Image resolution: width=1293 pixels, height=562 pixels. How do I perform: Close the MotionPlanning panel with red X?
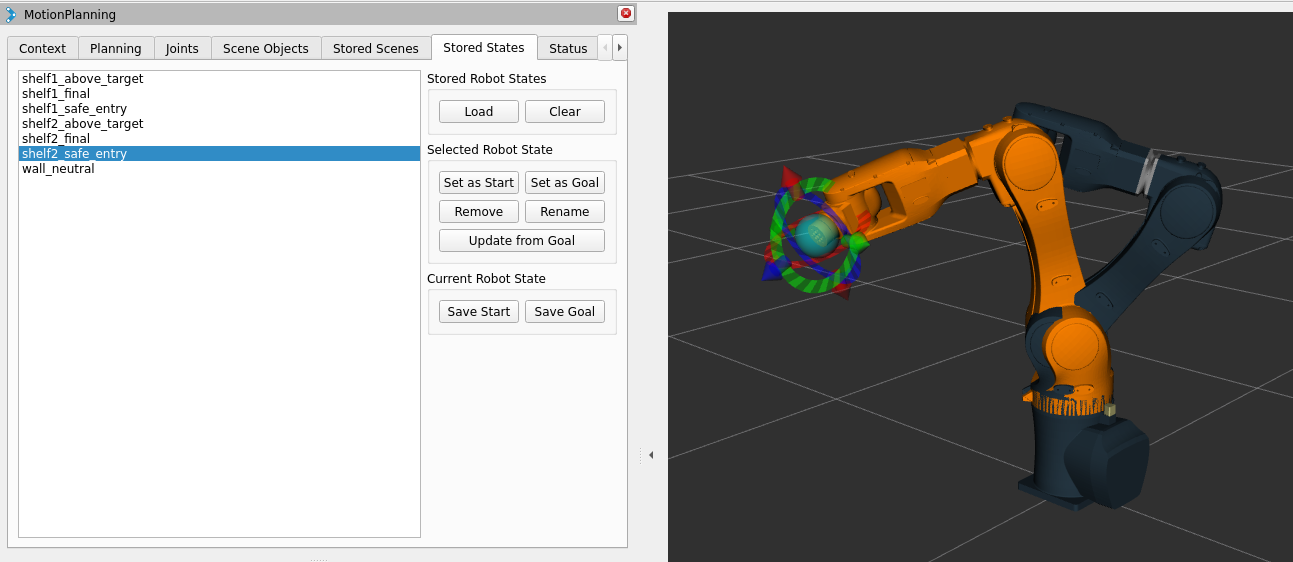click(626, 13)
